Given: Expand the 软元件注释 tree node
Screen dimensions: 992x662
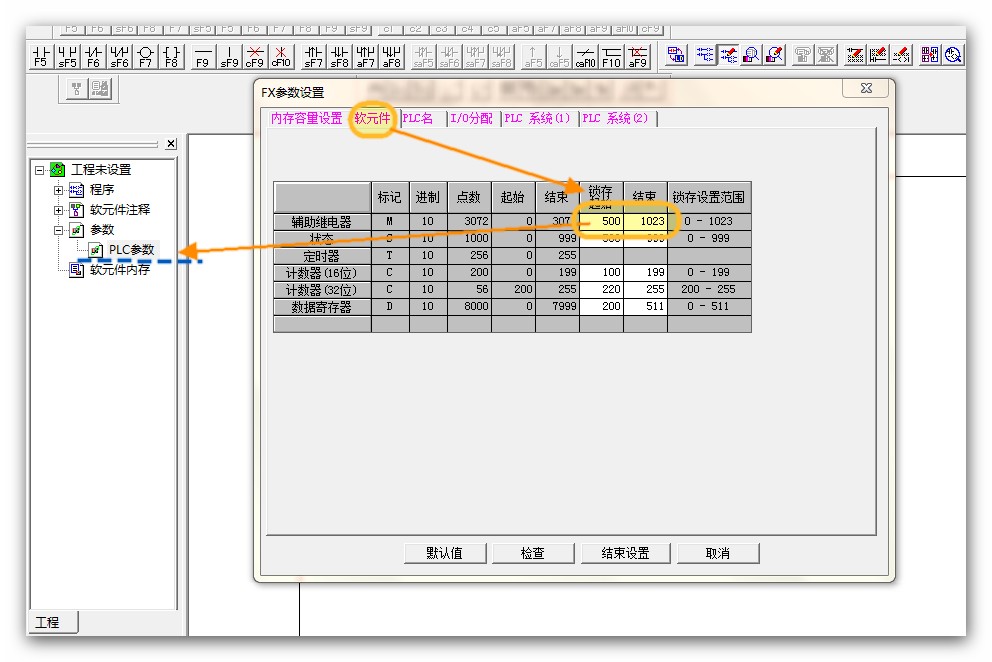Looking at the screenshot, I should (x=59, y=210).
